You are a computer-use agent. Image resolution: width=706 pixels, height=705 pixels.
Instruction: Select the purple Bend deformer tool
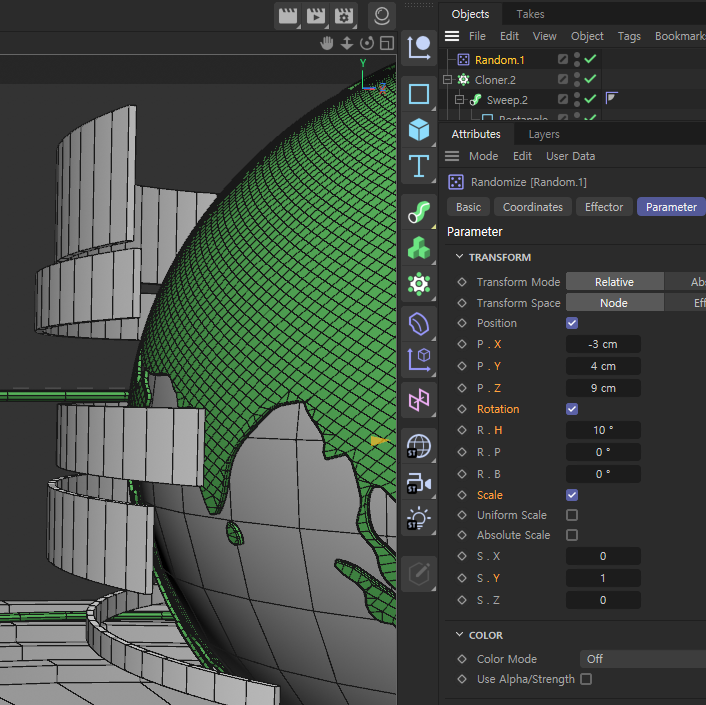[x=419, y=324]
